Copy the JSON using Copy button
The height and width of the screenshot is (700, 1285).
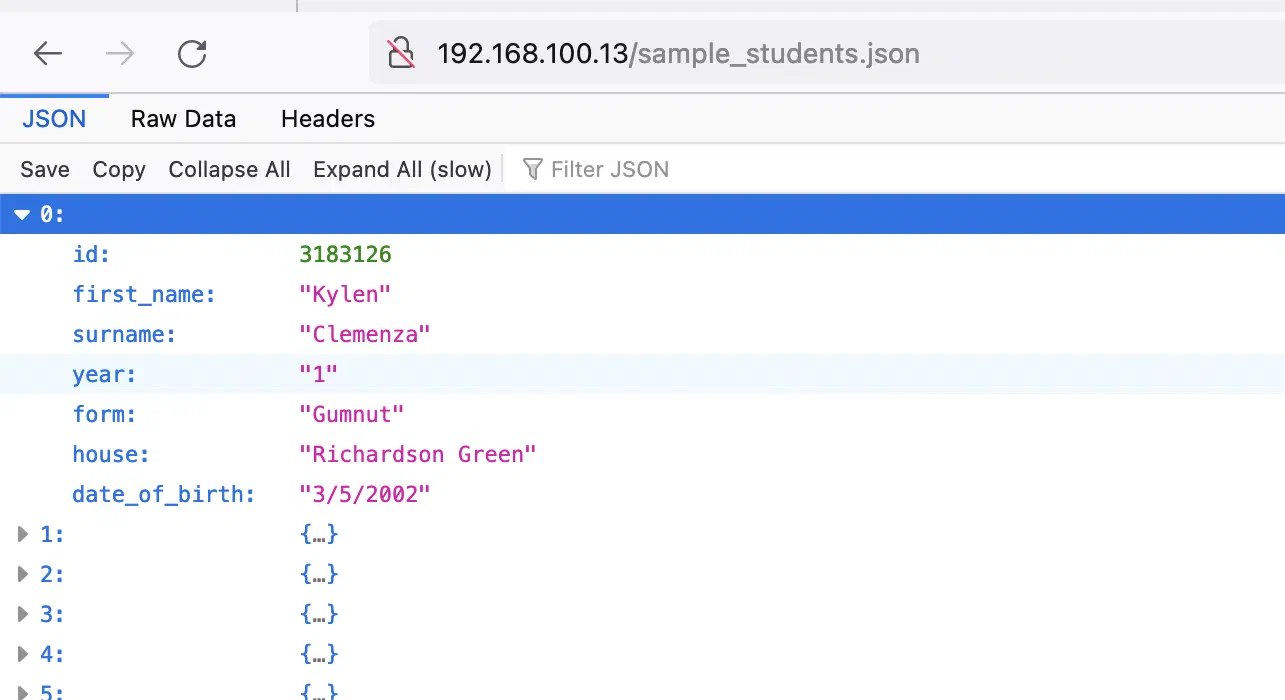point(119,169)
